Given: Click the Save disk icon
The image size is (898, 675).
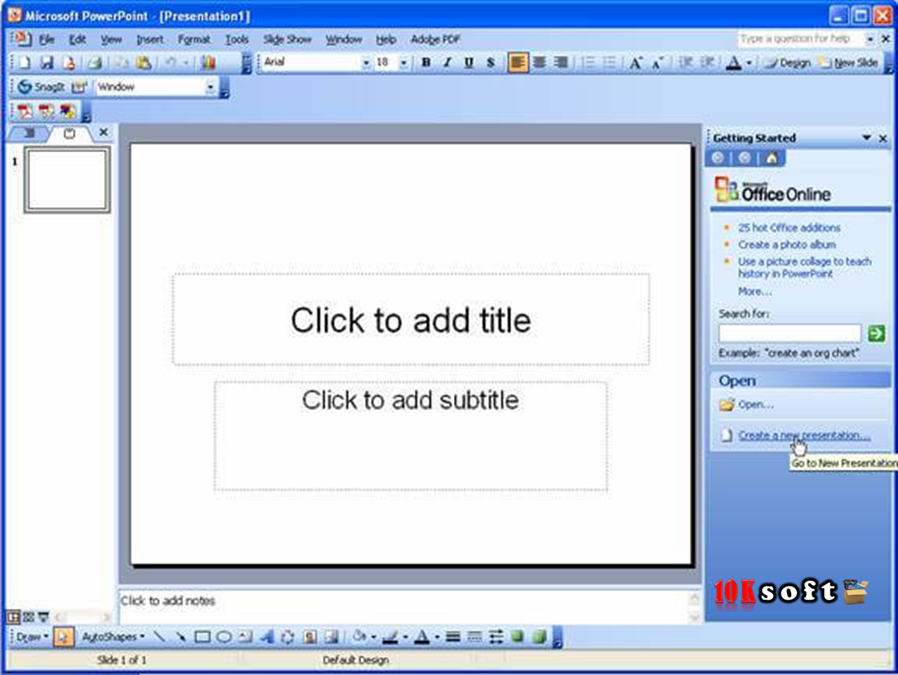Looking at the screenshot, I should click(47, 62).
